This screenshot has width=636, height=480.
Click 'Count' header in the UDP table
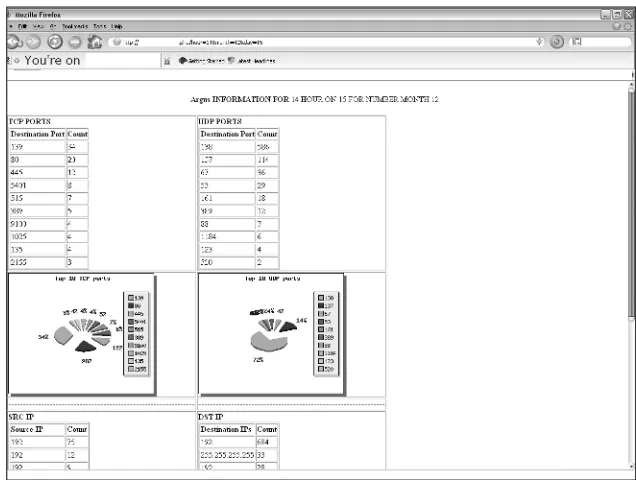tap(267, 134)
